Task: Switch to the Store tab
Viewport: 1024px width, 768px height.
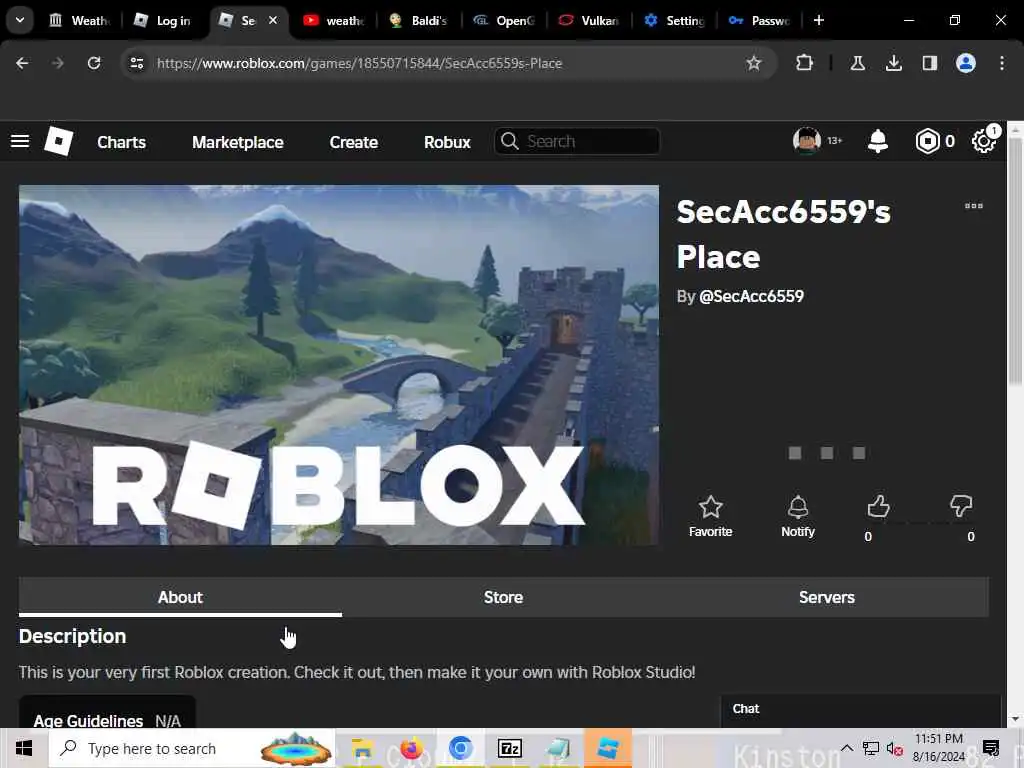Action: (x=504, y=597)
